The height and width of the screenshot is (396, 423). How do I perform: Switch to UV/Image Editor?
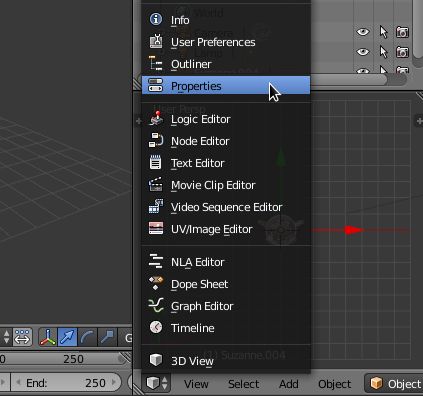click(x=226, y=229)
